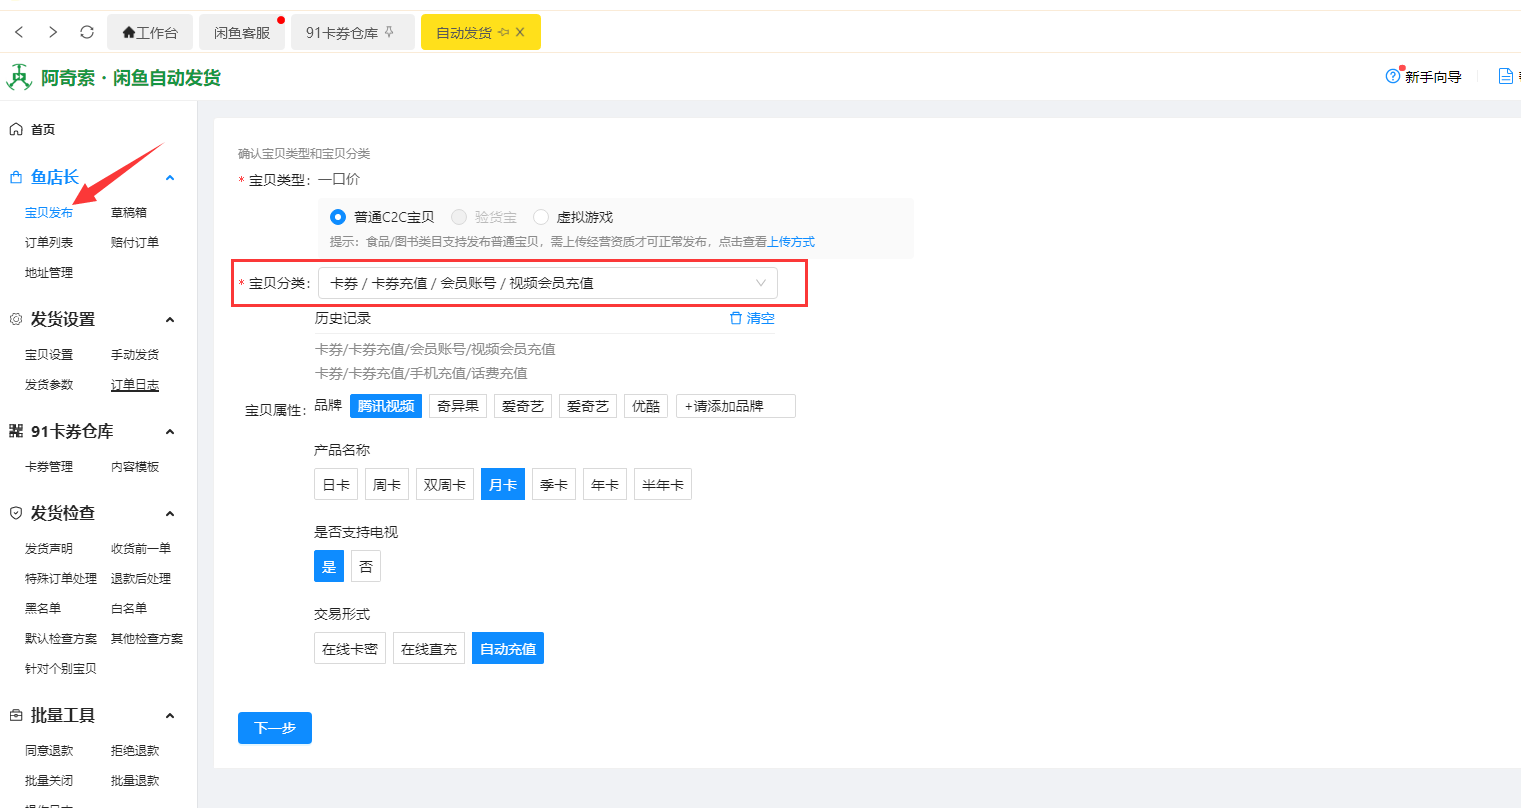
Task: Choose 在线卡密 trade form
Action: 350,648
